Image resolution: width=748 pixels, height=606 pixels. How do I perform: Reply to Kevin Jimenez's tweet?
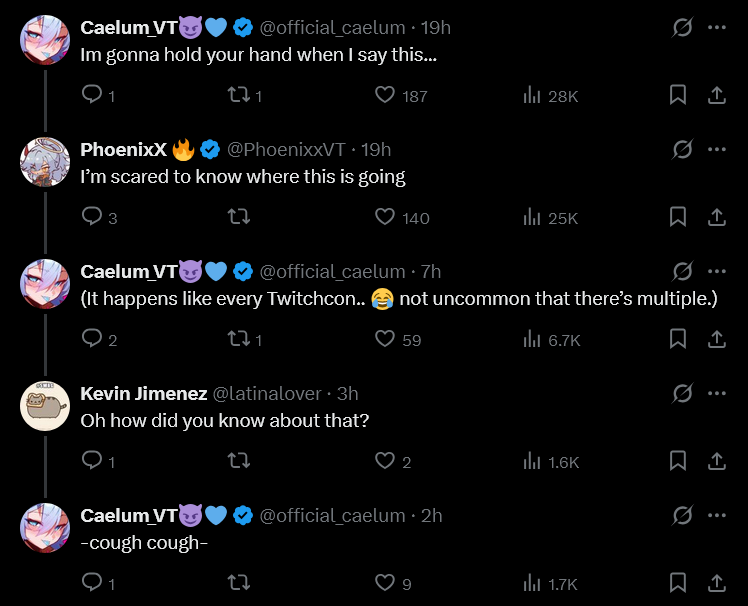92,461
